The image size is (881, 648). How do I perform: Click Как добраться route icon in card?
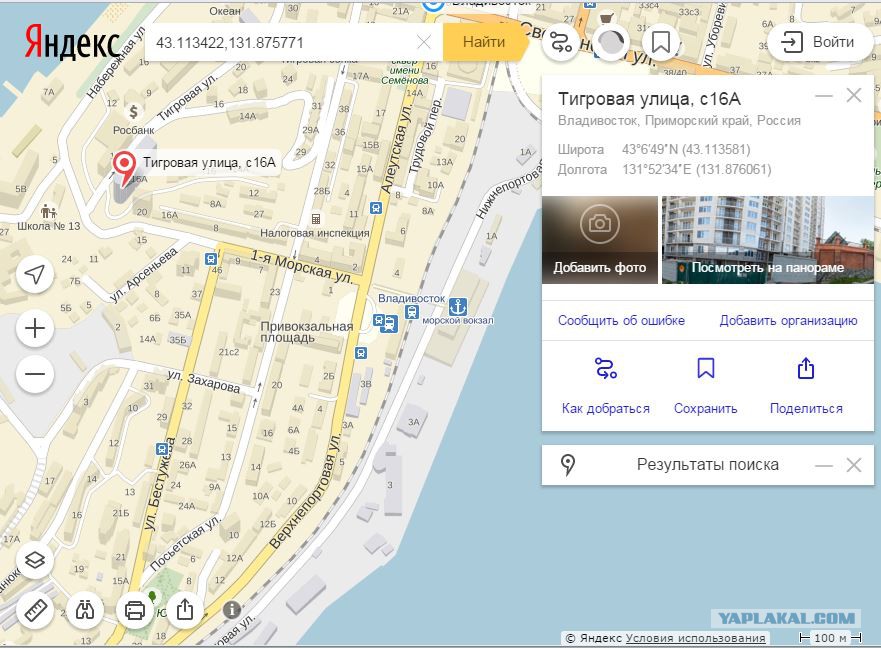tap(606, 369)
